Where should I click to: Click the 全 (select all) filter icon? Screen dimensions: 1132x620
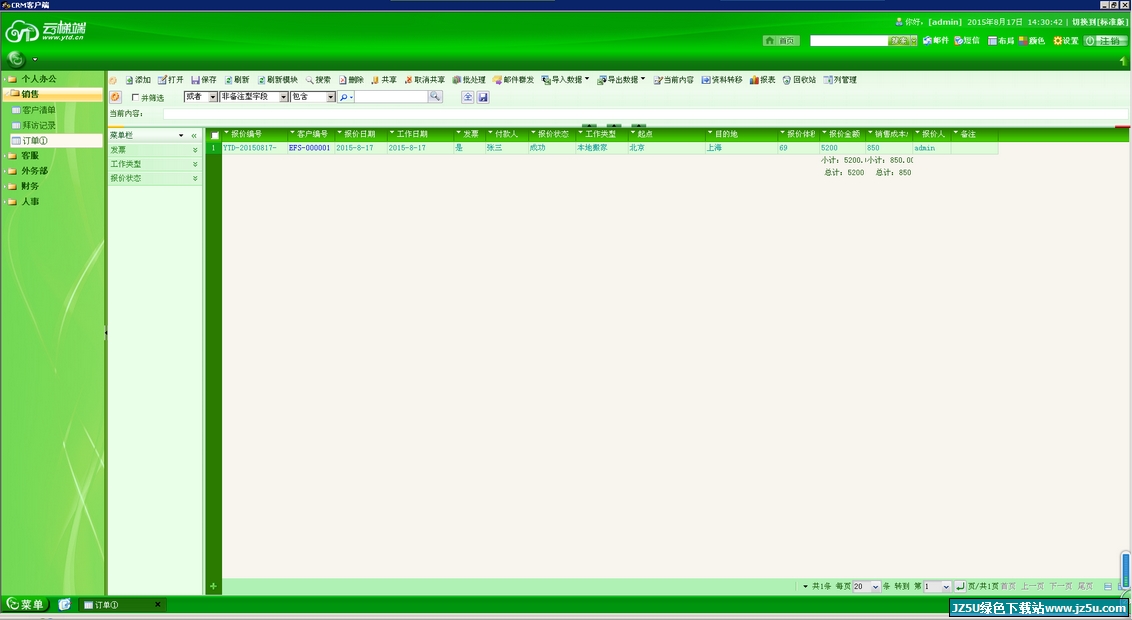point(468,97)
